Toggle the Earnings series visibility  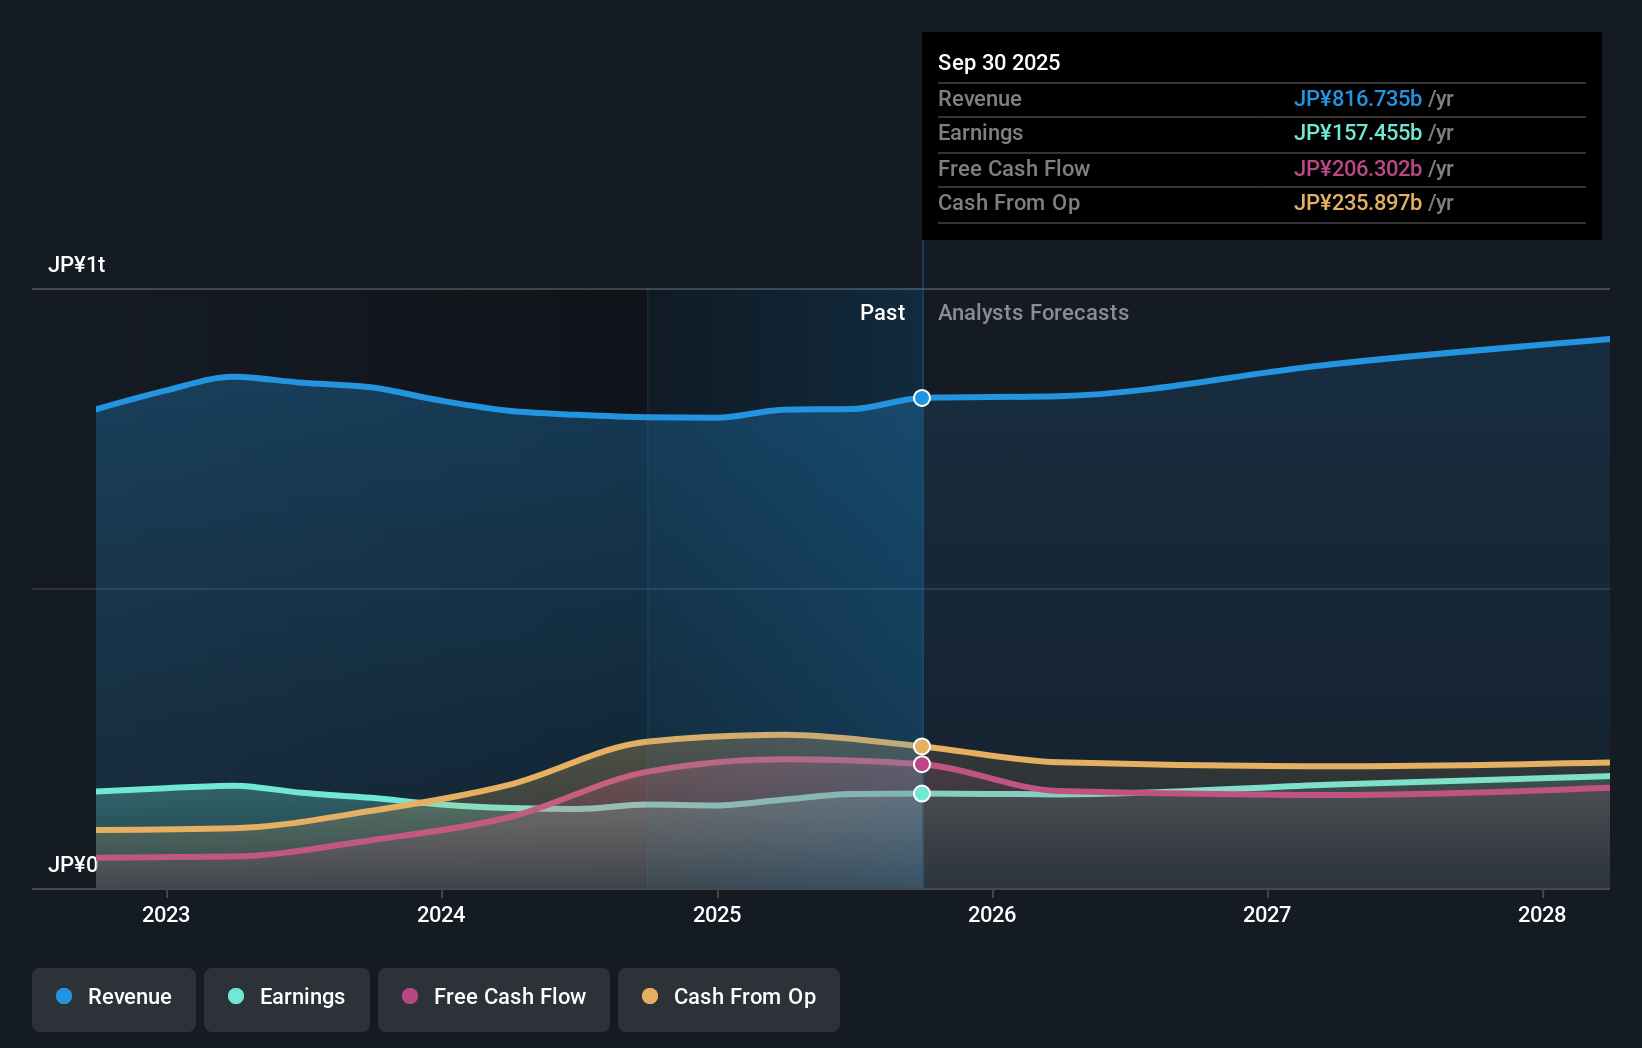pos(286,997)
